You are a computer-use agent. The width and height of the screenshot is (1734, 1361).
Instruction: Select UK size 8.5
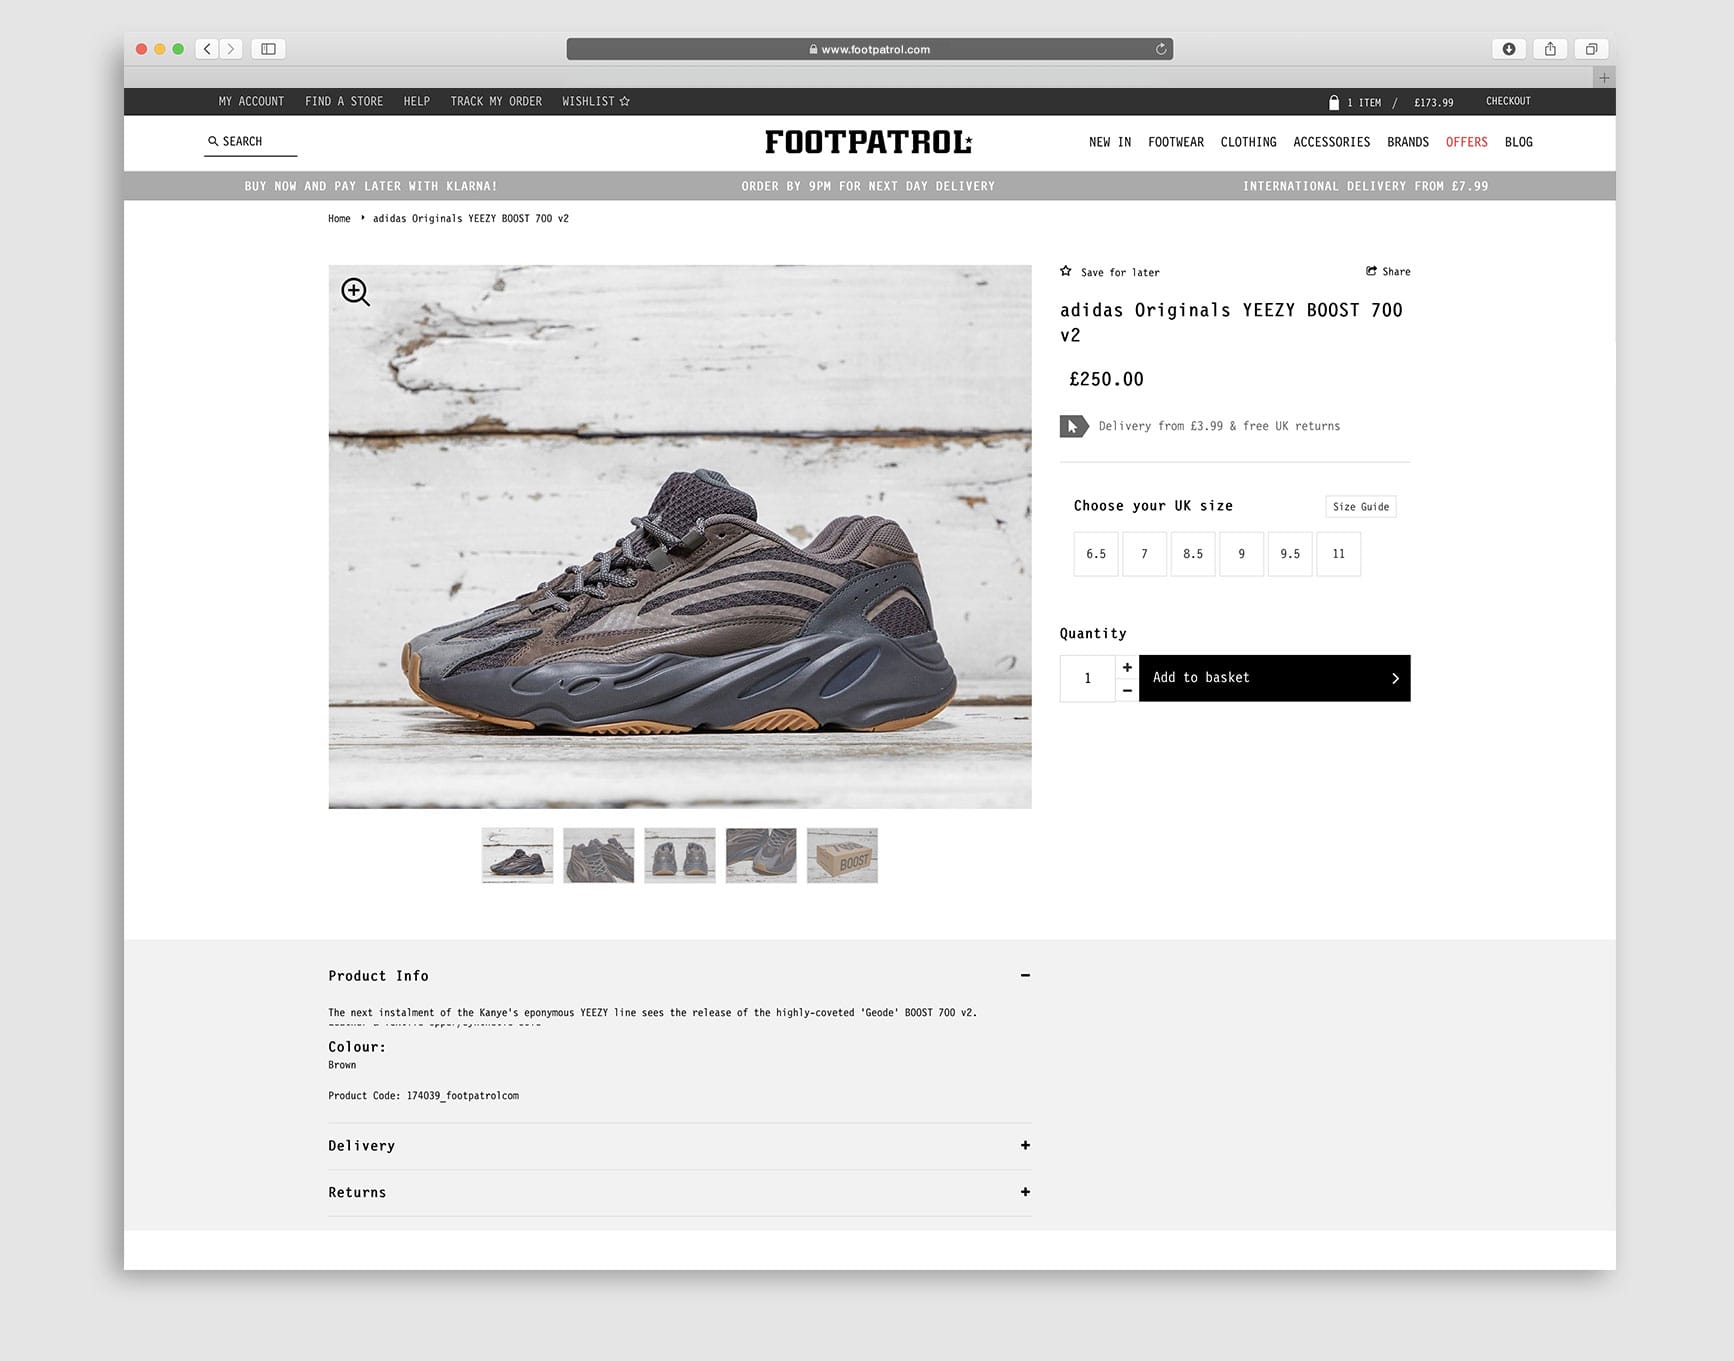pyautogui.click(x=1193, y=554)
